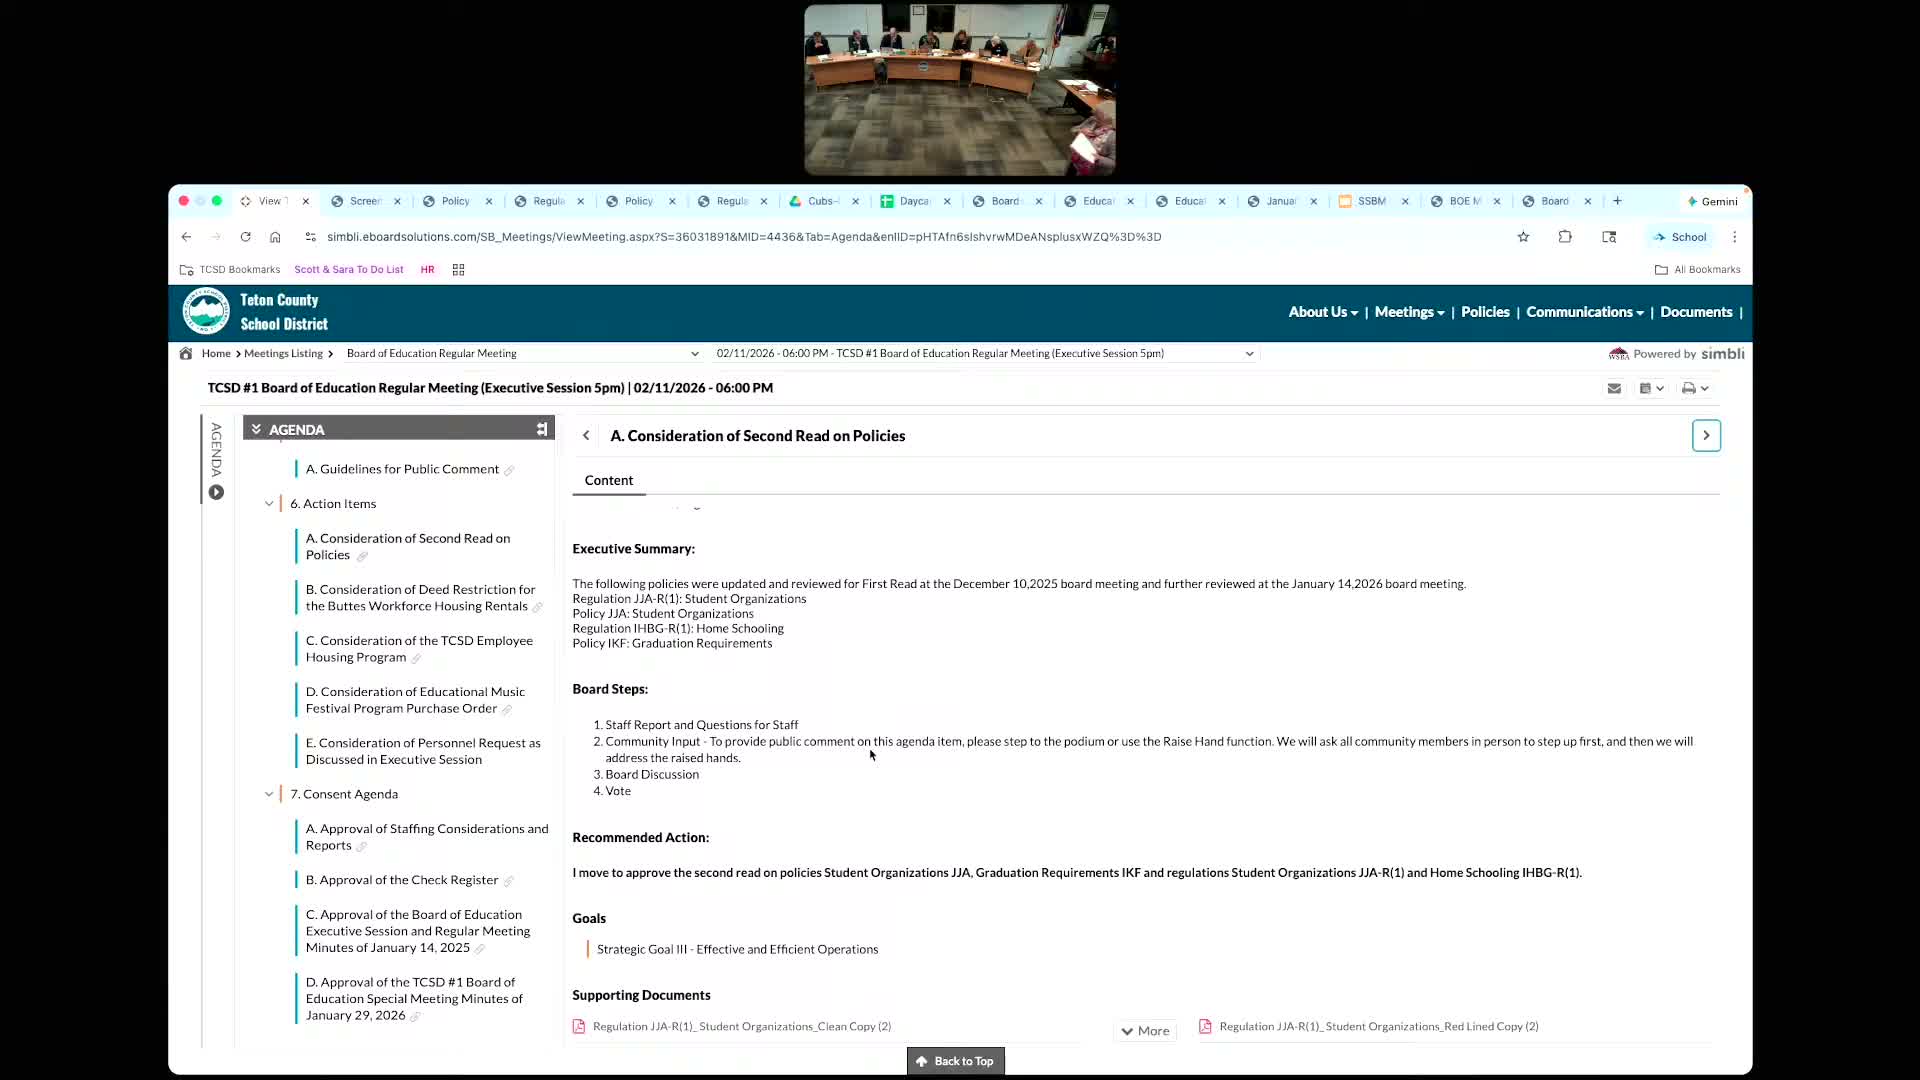The height and width of the screenshot is (1080, 1920).
Task: Click the email envelope icon
Action: tap(1614, 388)
